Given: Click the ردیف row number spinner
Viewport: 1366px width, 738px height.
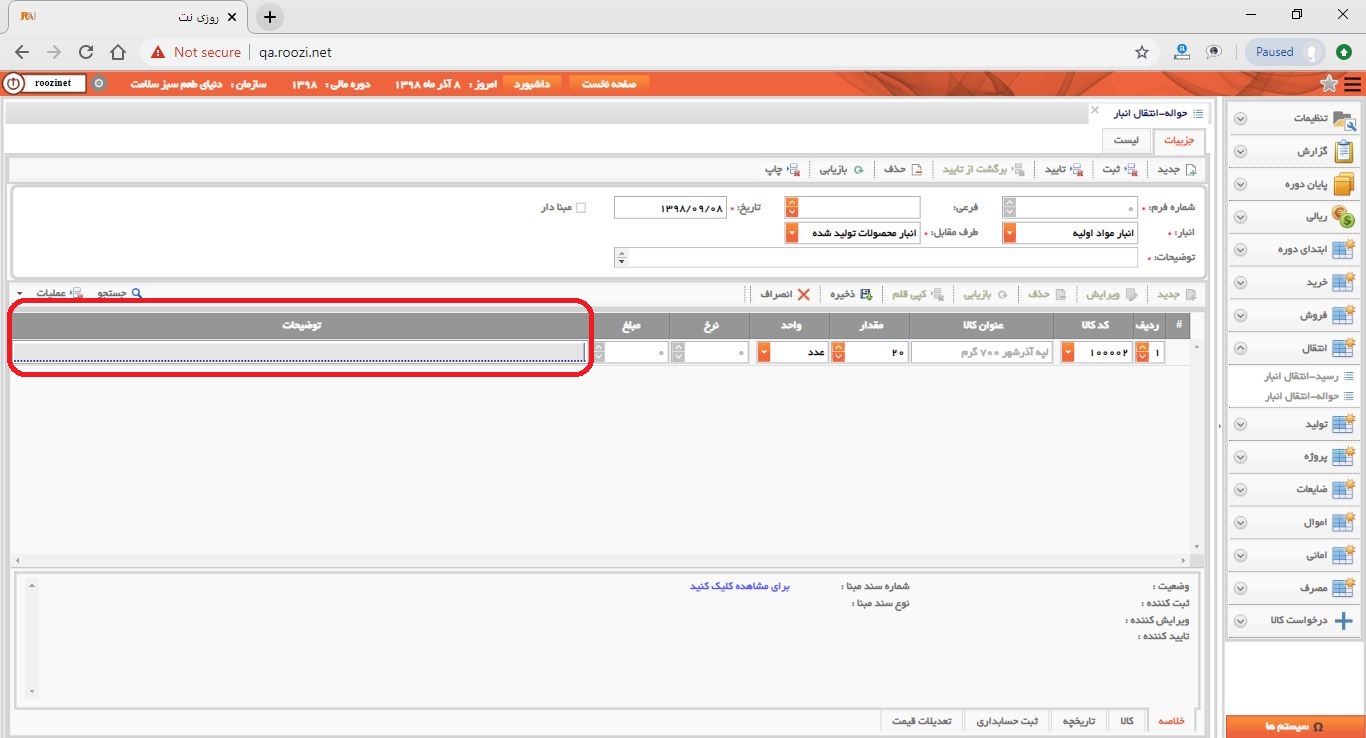Looking at the screenshot, I should click(x=1143, y=352).
